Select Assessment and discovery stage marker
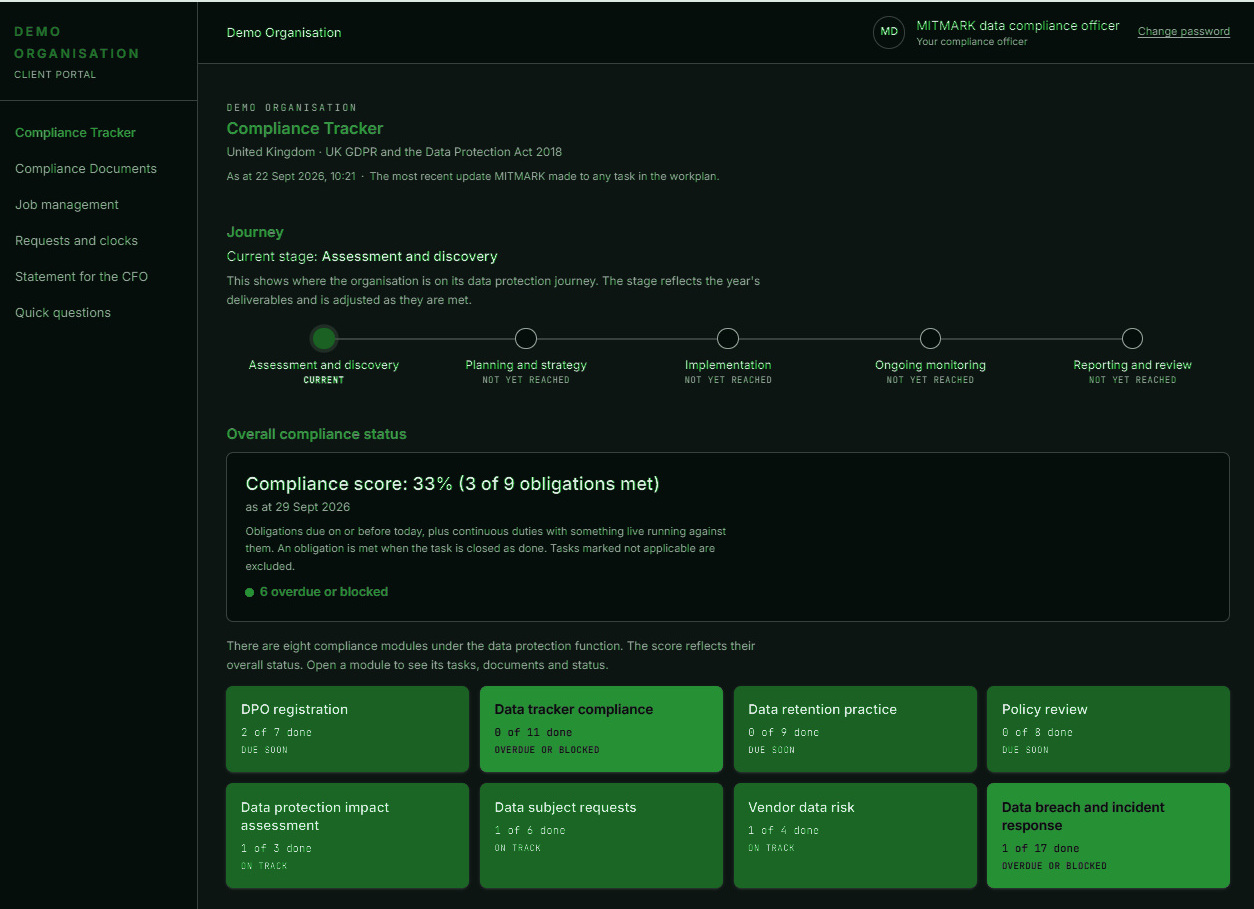Screen dimensions: 1254x909 point(323,338)
